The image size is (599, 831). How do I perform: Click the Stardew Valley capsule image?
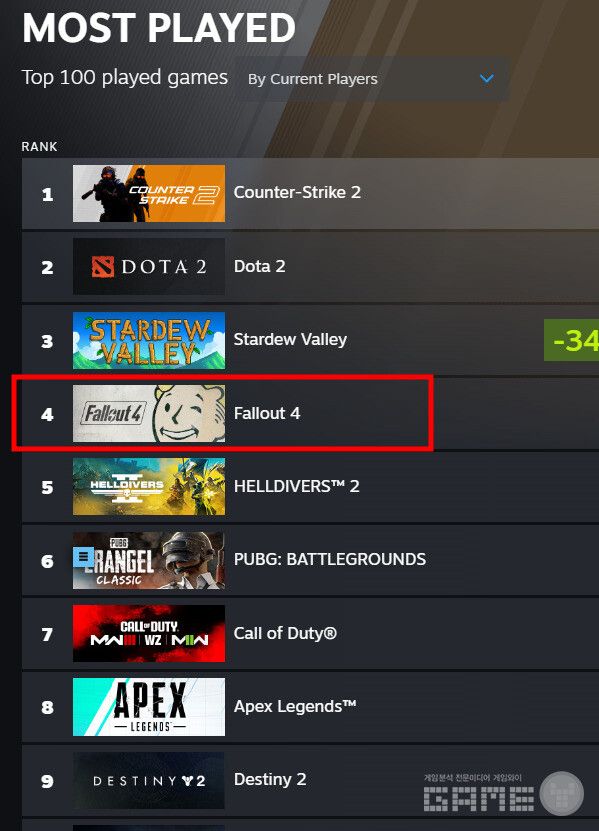(148, 340)
